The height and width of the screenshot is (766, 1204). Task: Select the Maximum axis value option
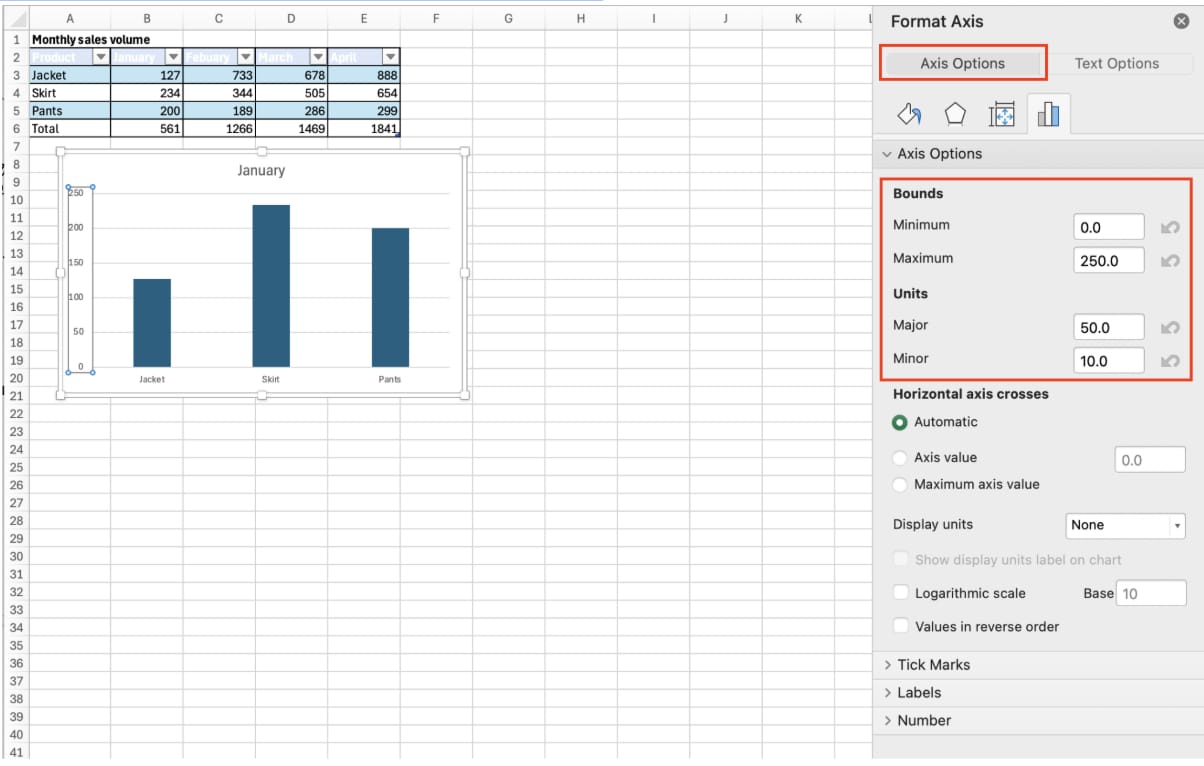tap(900, 485)
